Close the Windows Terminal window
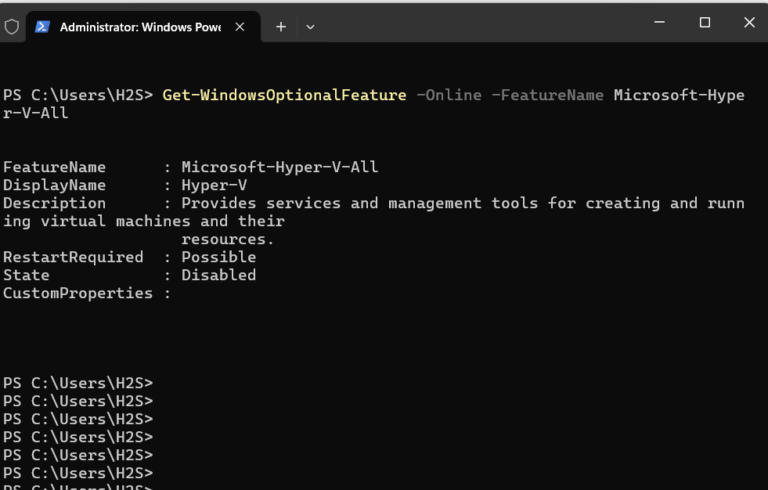Viewport: 768px width, 490px height. [x=749, y=22]
